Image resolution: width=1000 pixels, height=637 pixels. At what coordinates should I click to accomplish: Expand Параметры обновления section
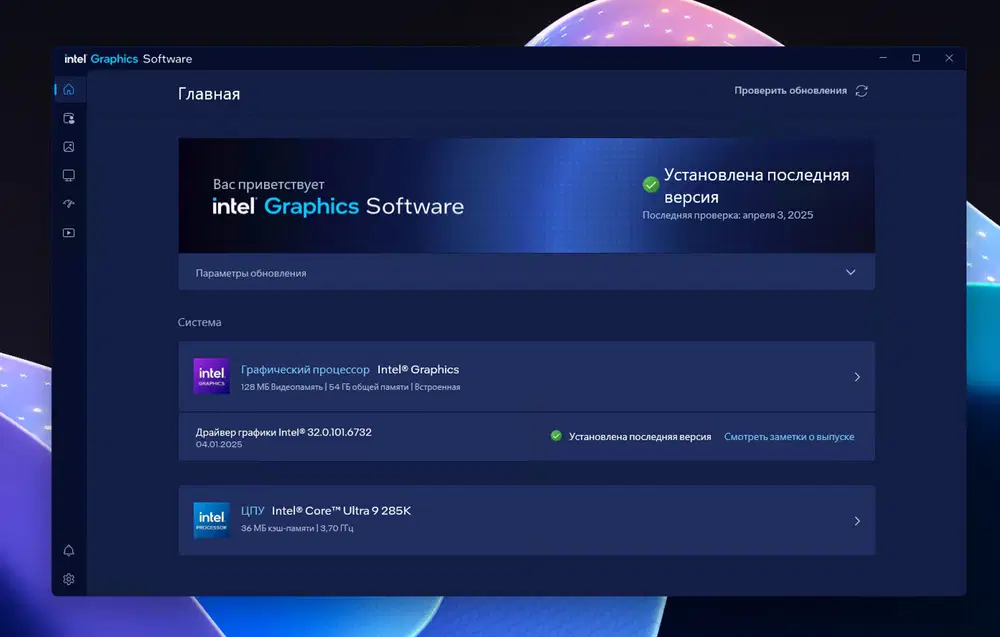(527, 272)
